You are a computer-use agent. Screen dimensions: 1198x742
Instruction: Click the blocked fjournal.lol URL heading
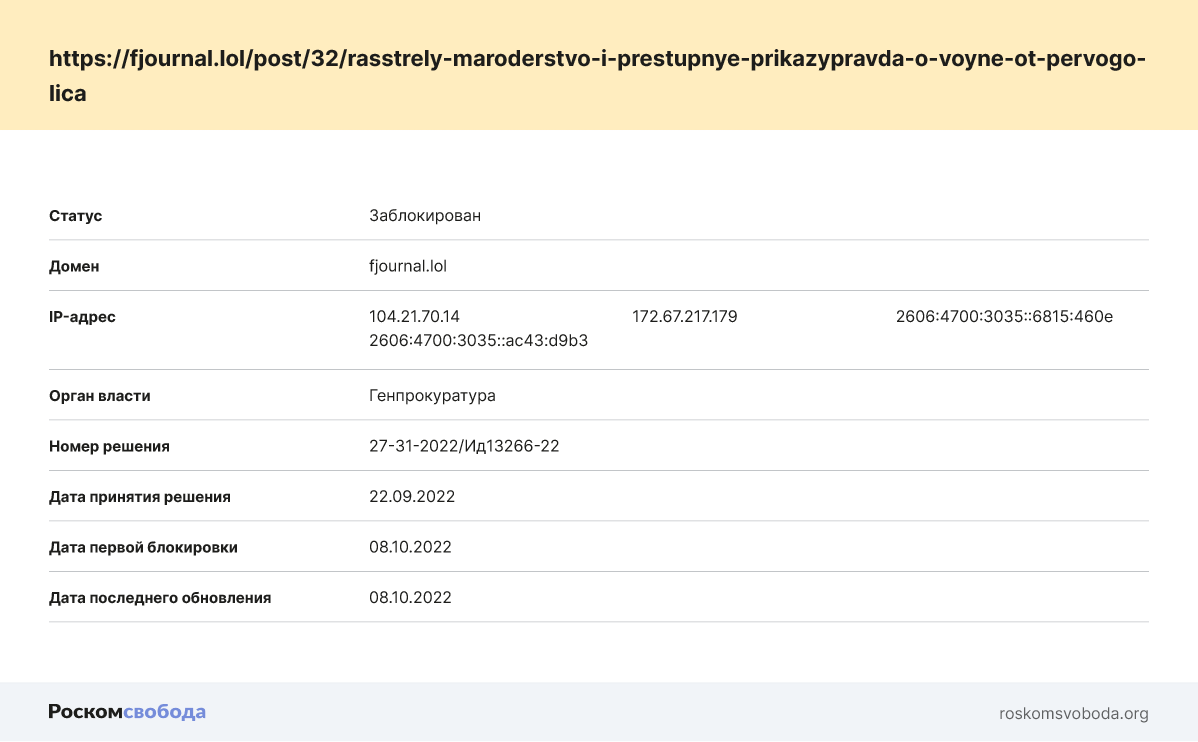tap(597, 76)
